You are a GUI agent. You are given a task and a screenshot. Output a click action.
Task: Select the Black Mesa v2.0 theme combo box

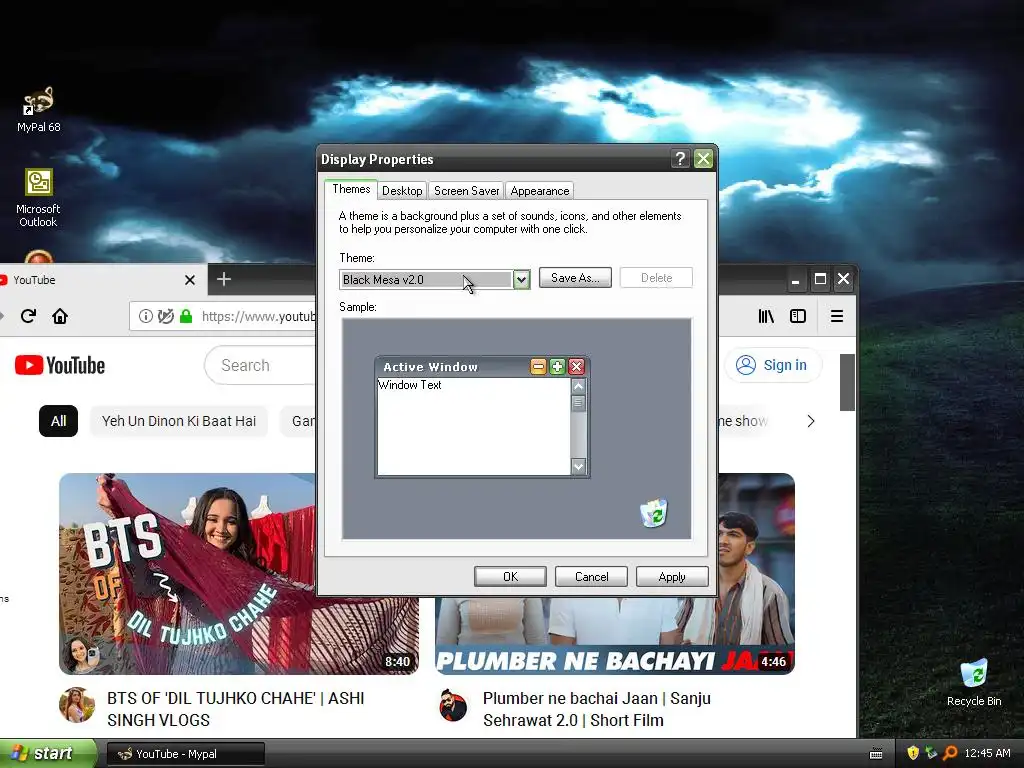435,280
